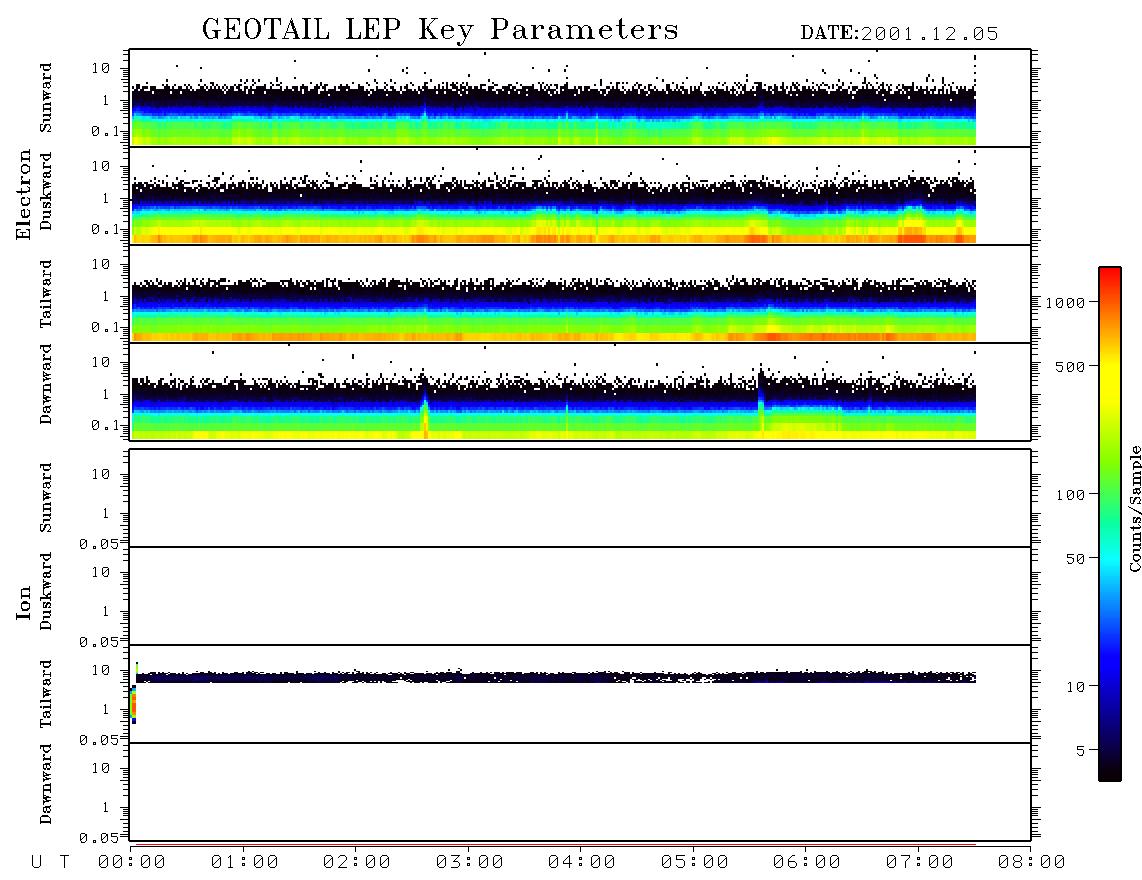Select the Electron Tailward spectrogram panel
This screenshot has height=880, width=1142.
click(x=580, y=294)
